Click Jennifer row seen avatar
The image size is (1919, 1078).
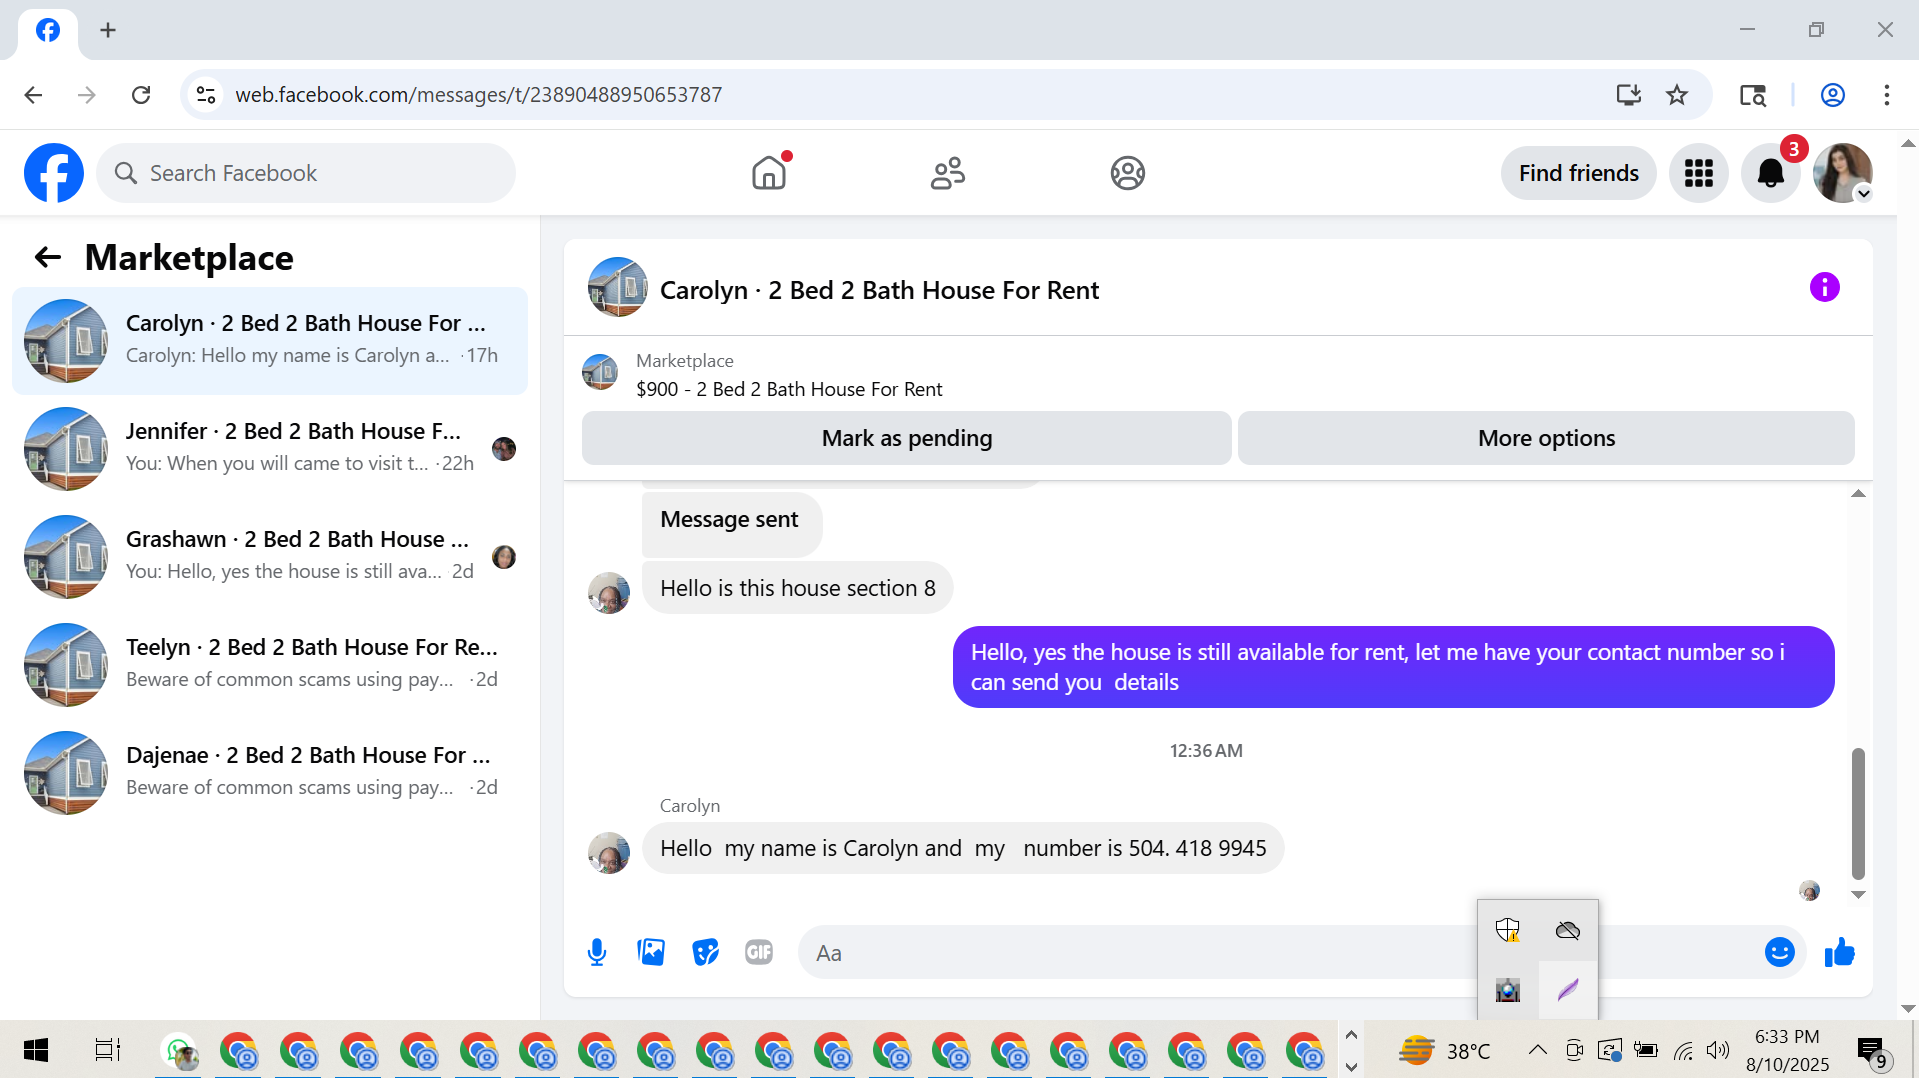[x=504, y=449]
